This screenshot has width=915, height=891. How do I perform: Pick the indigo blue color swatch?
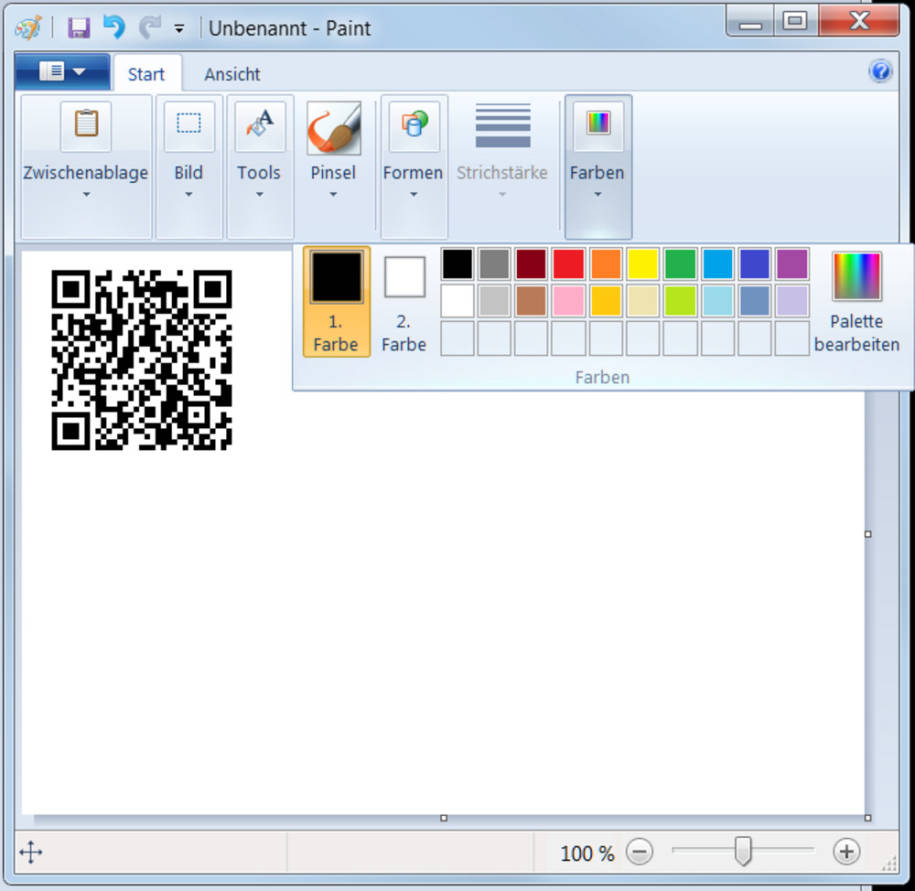click(755, 264)
